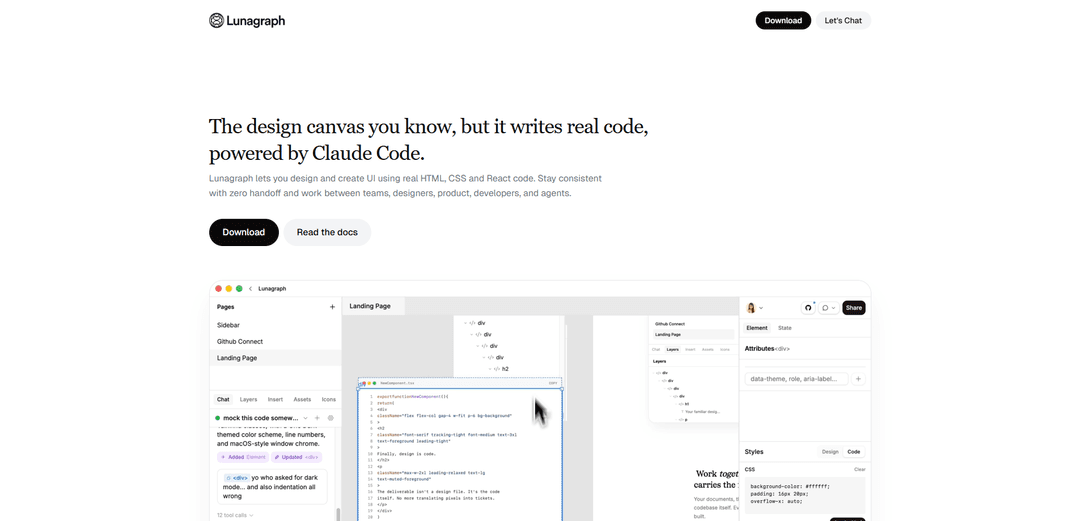Switch Styles view to Code

(853, 452)
